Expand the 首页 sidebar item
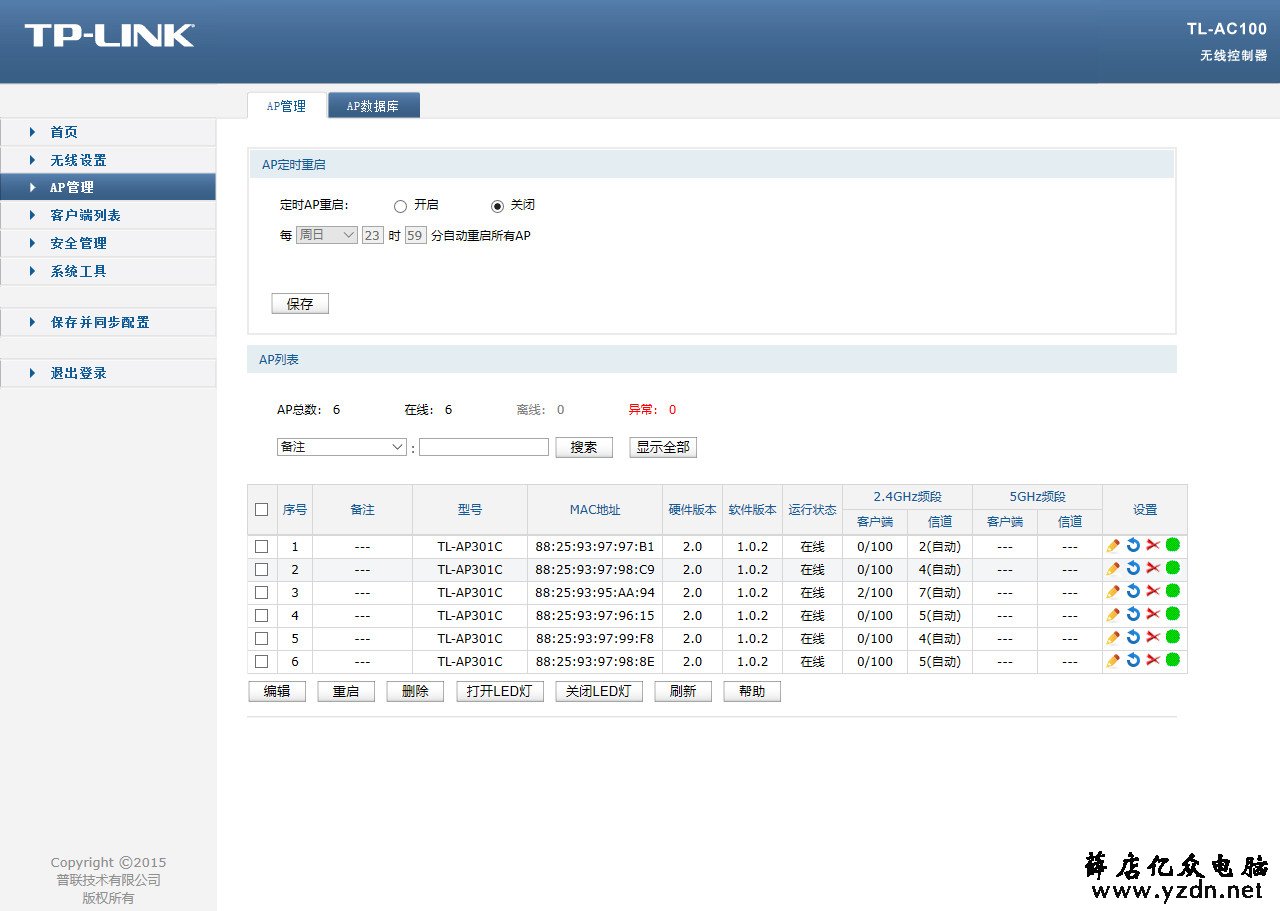Image resolution: width=1280 pixels, height=911 pixels. [107, 132]
